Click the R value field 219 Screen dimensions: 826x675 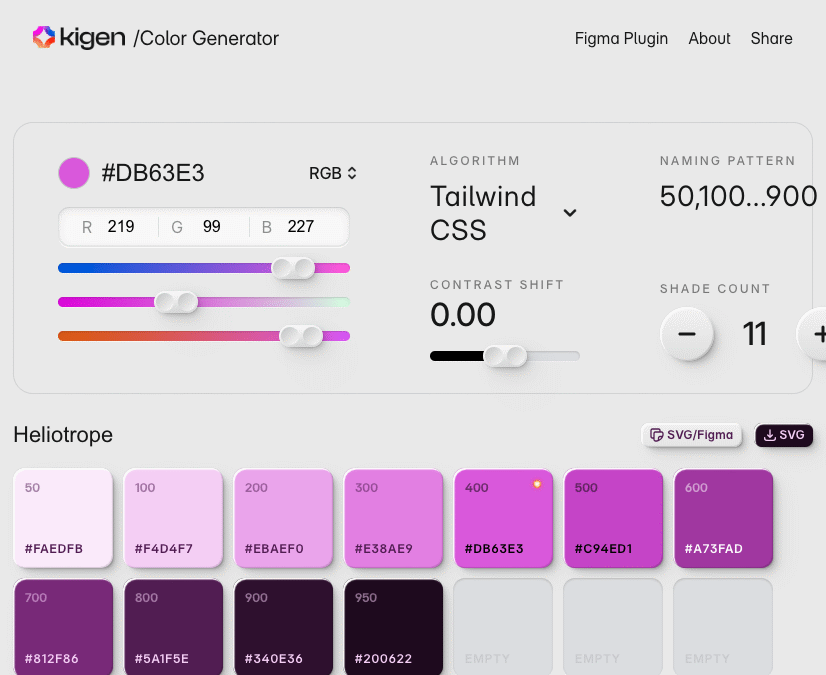pos(121,227)
